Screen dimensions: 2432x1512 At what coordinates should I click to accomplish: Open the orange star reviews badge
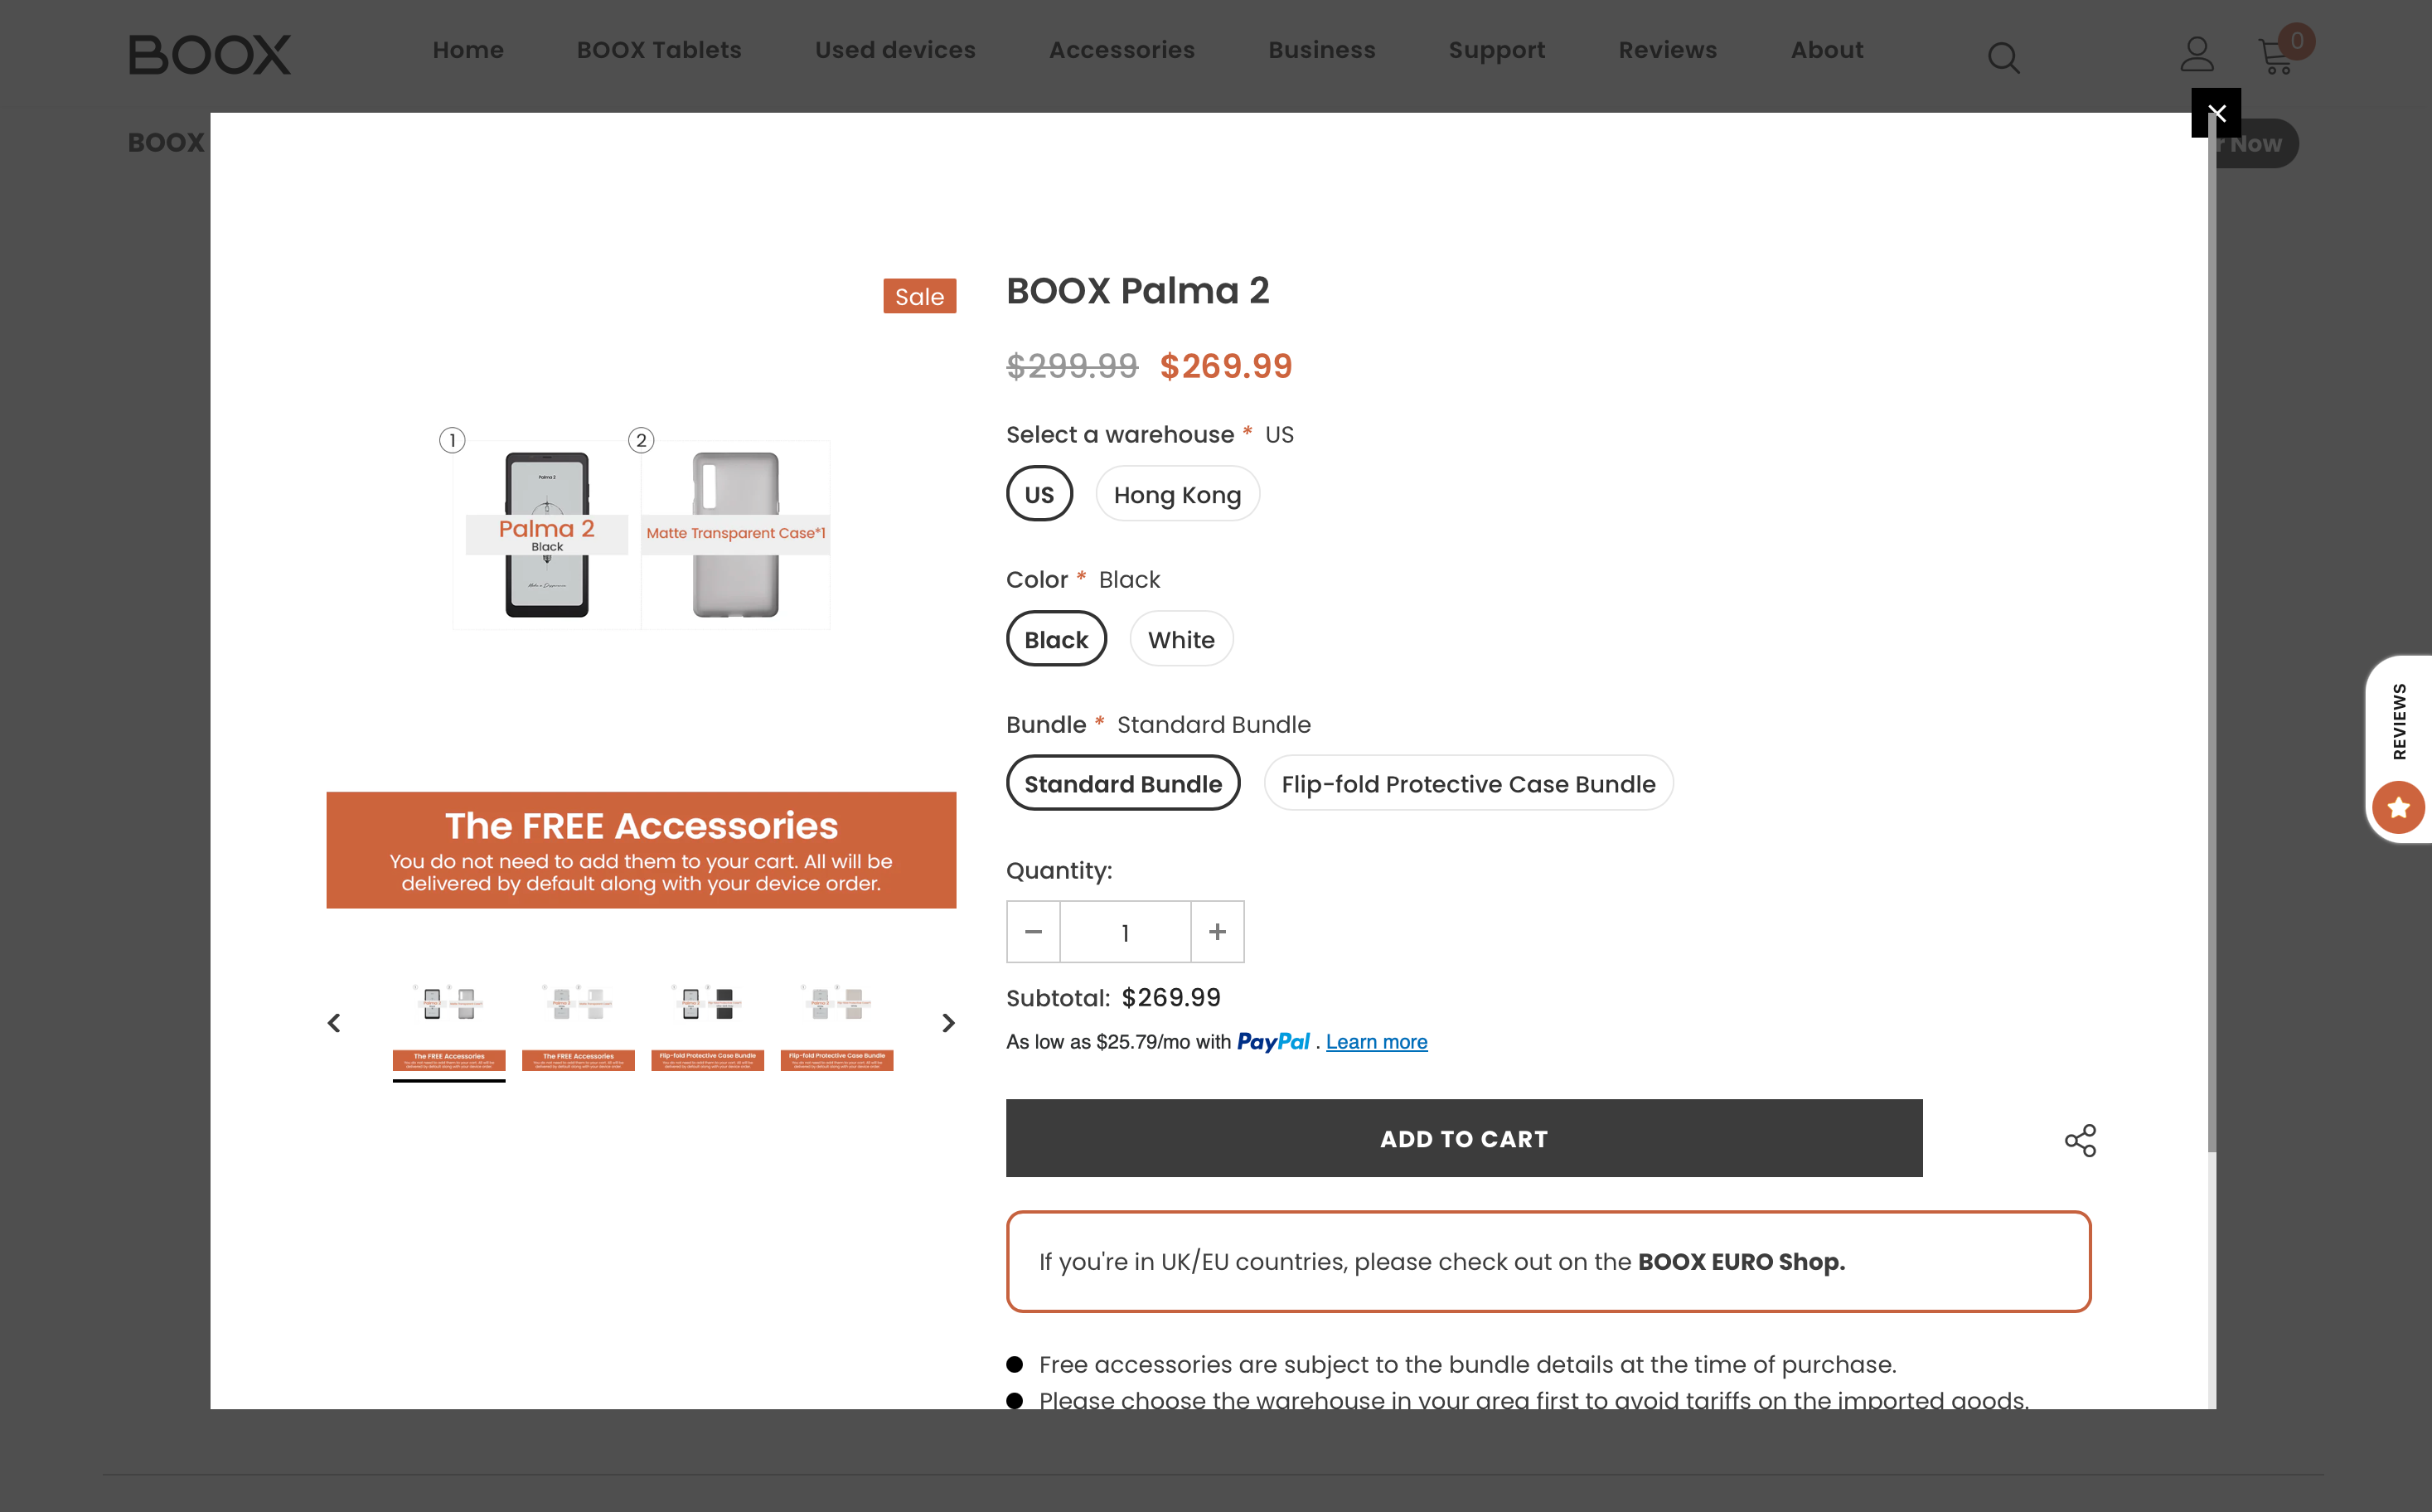pyautogui.click(x=2398, y=807)
